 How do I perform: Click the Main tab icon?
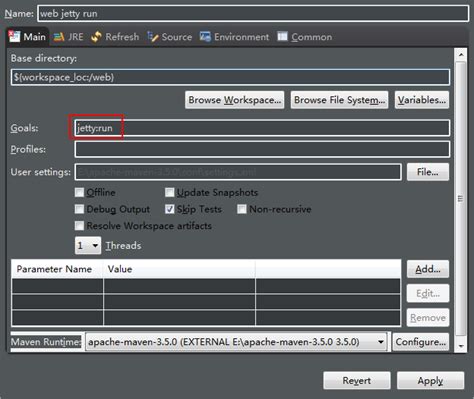pos(14,36)
